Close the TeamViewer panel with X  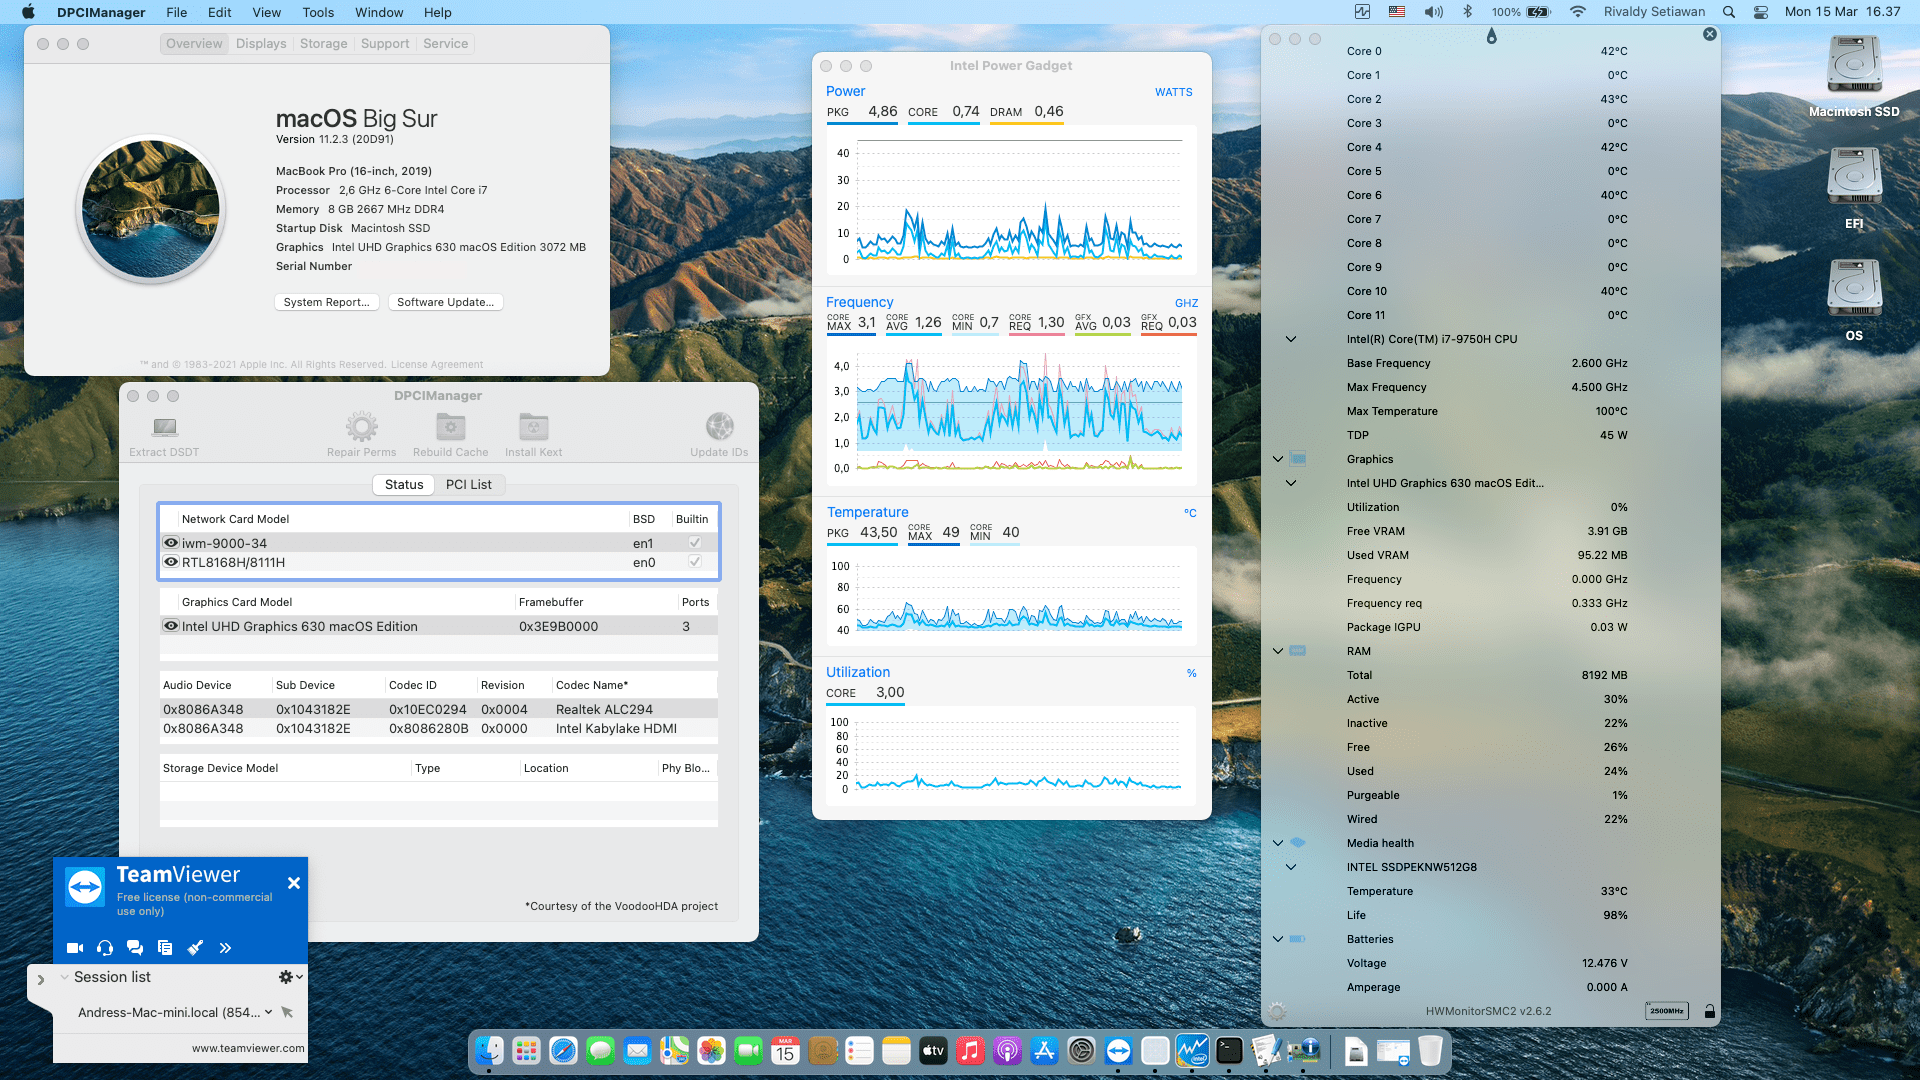(x=294, y=883)
